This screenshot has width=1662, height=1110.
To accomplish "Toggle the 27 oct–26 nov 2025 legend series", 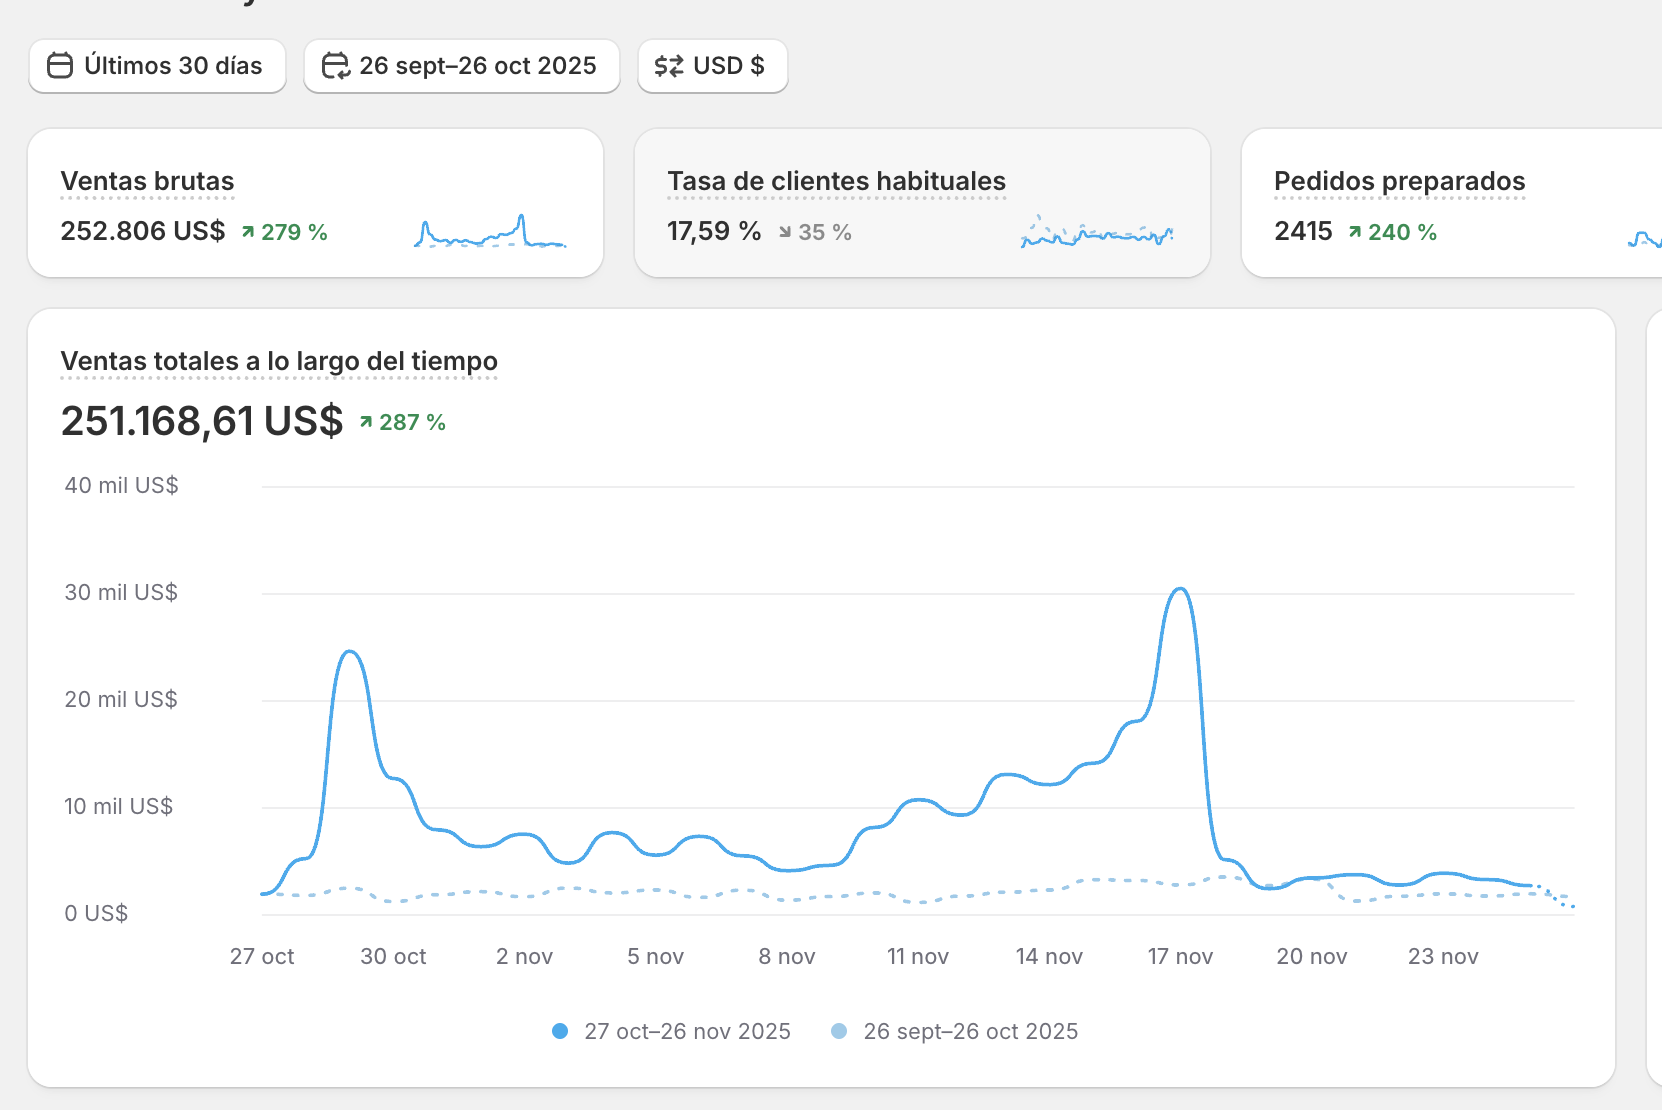I will [672, 1031].
